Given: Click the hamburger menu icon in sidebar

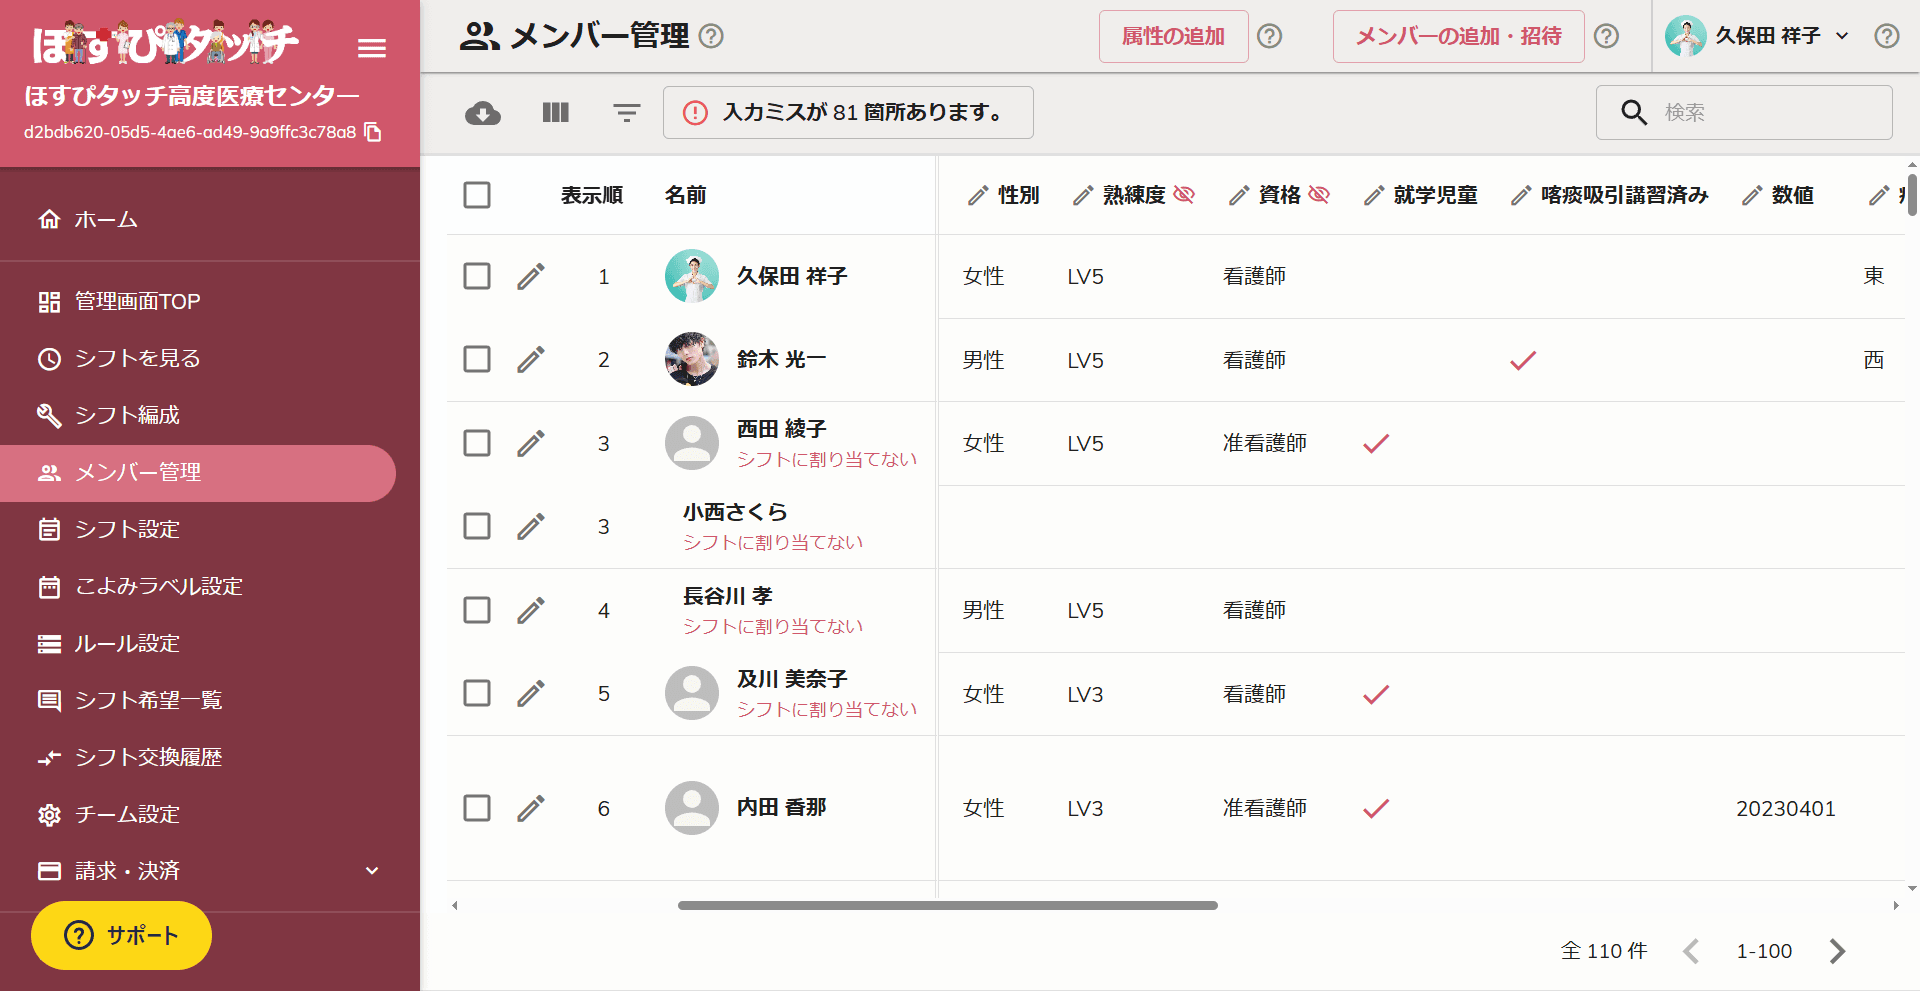Looking at the screenshot, I should click(372, 48).
